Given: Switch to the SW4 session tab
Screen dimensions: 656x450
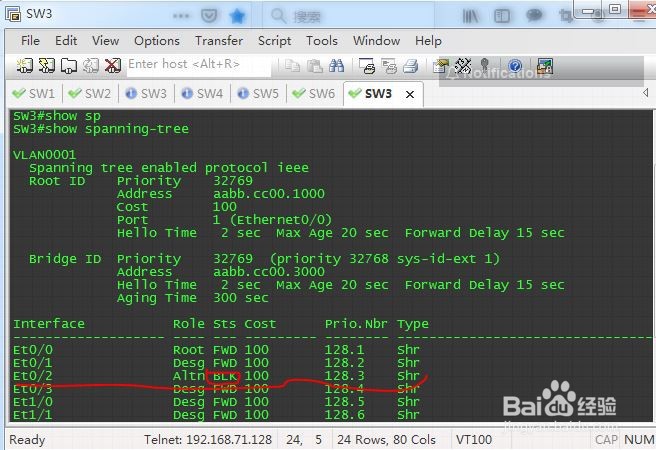Looking at the screenshot, I should (202, 93).
